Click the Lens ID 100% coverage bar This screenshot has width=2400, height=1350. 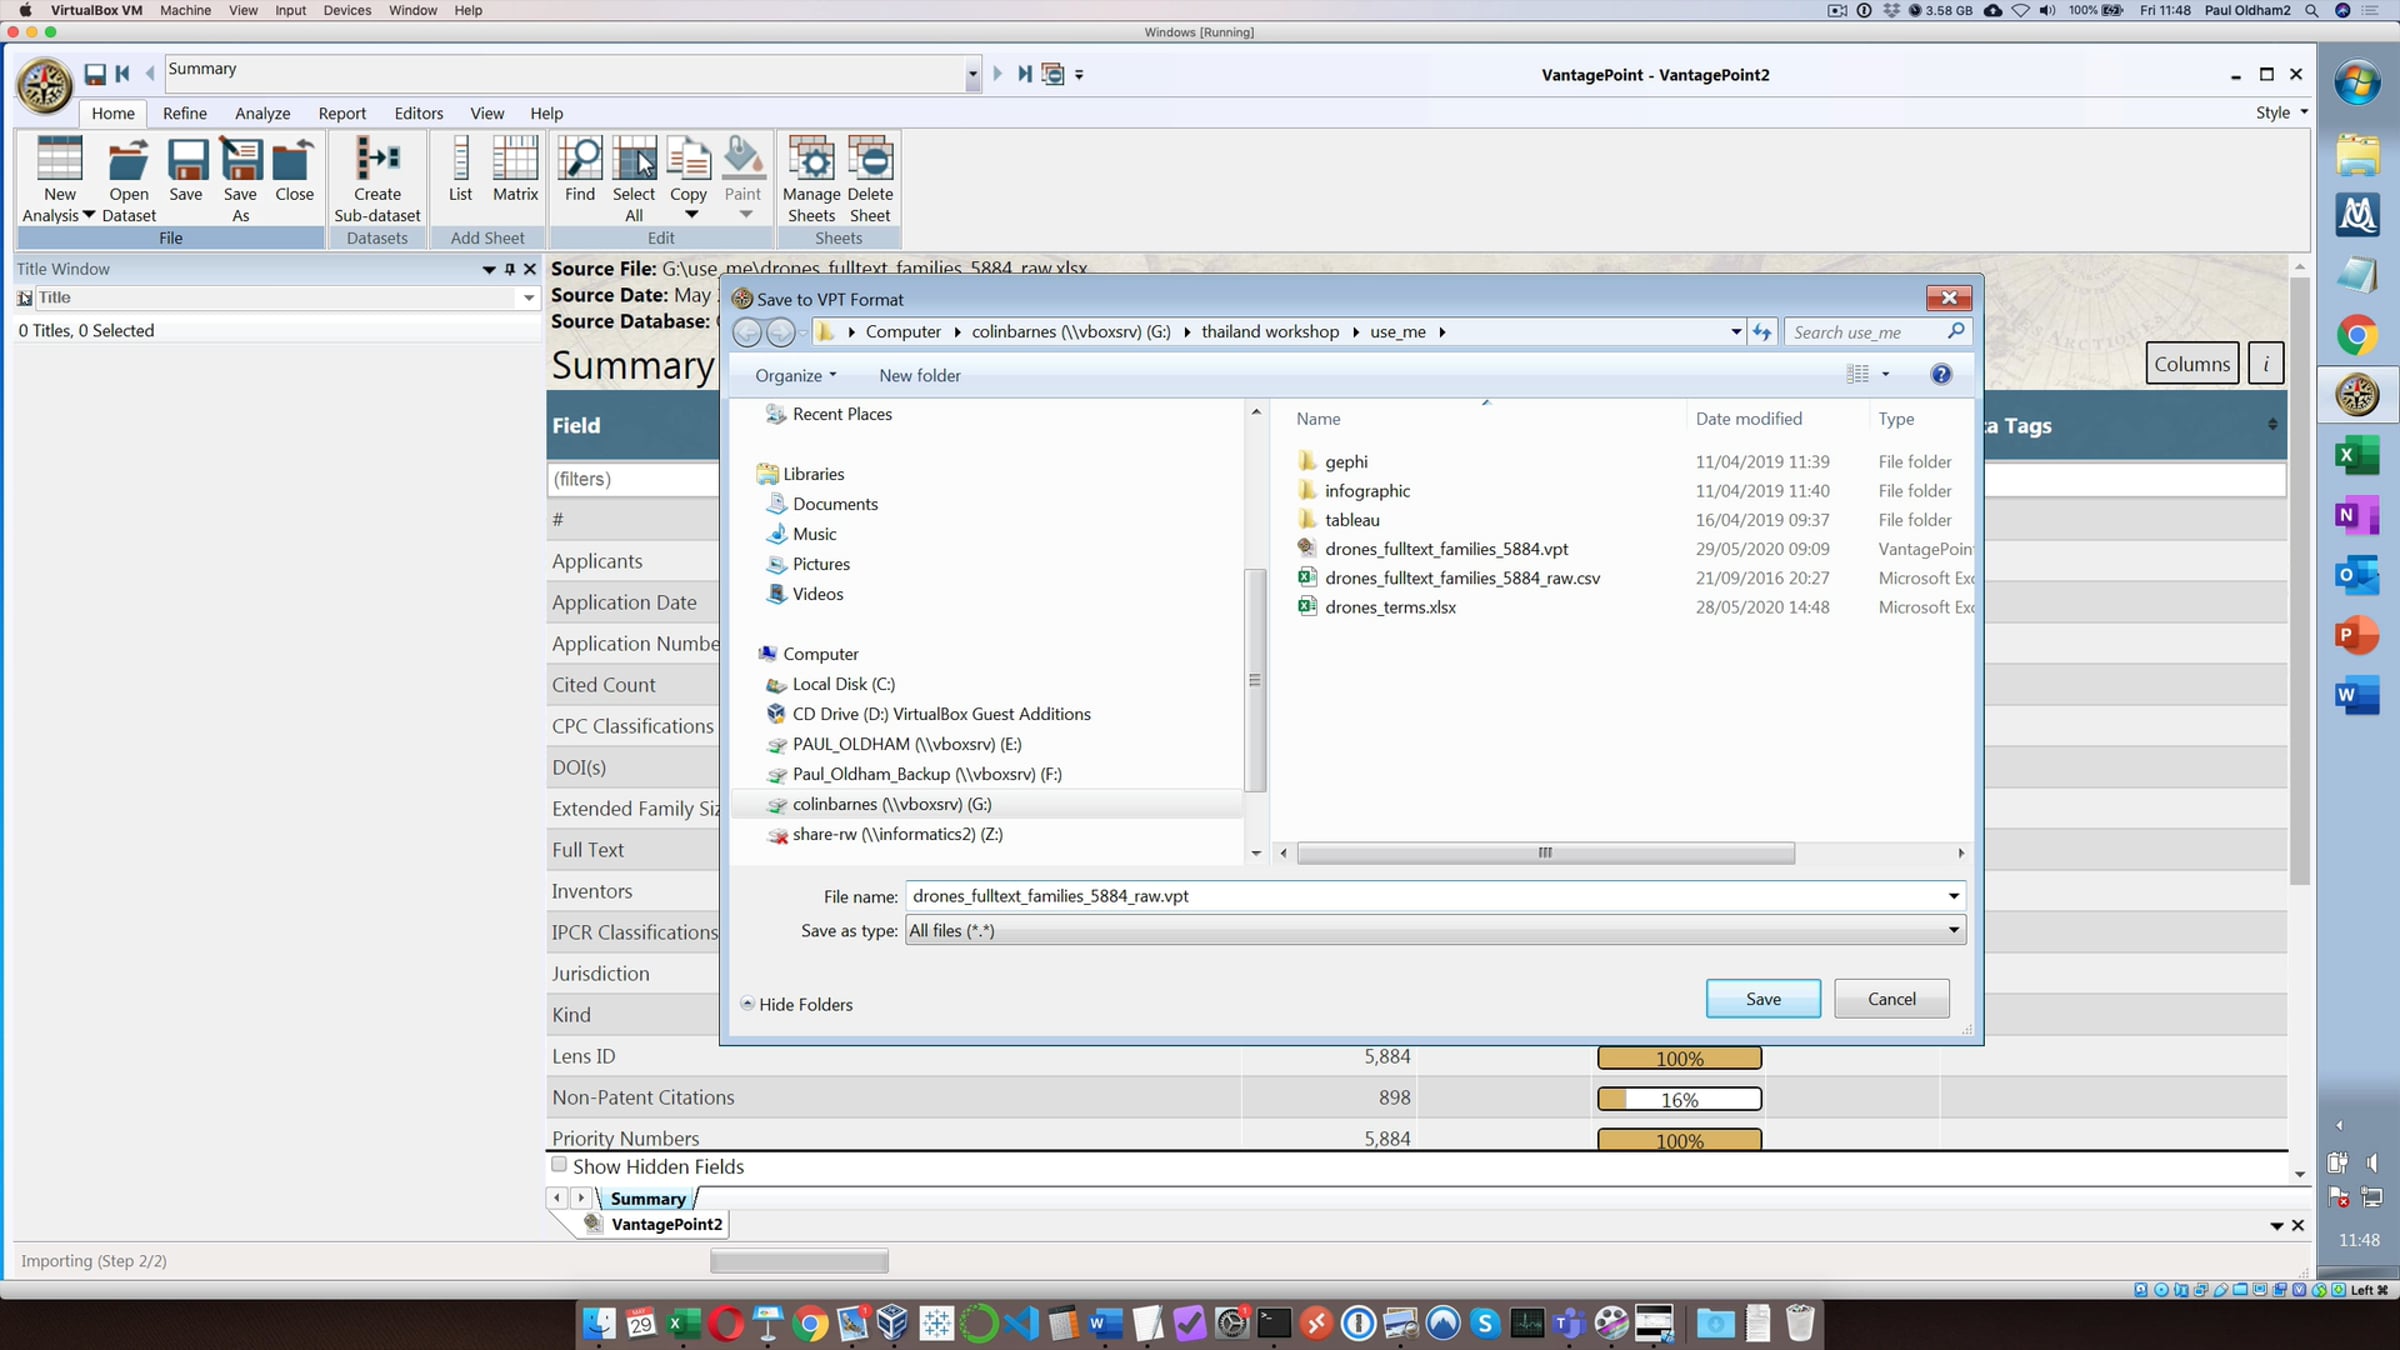coord(1679,1058)
